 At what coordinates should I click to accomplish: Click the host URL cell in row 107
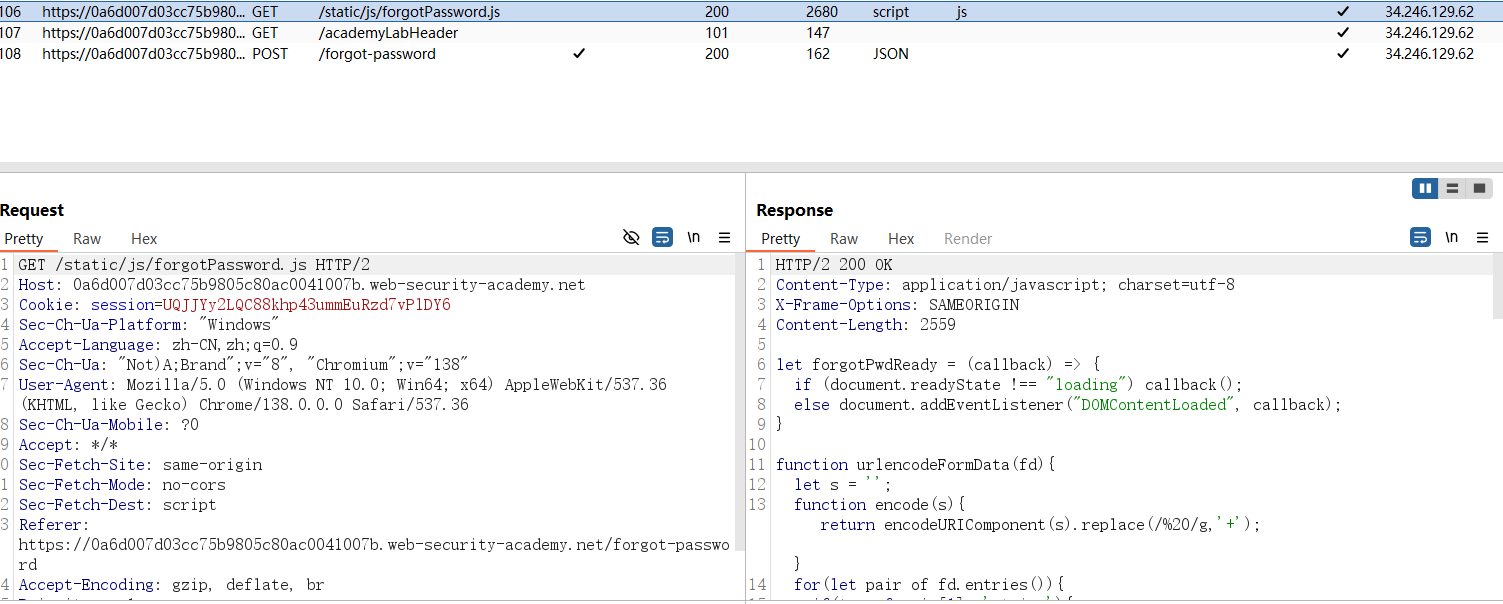point(143,33)
